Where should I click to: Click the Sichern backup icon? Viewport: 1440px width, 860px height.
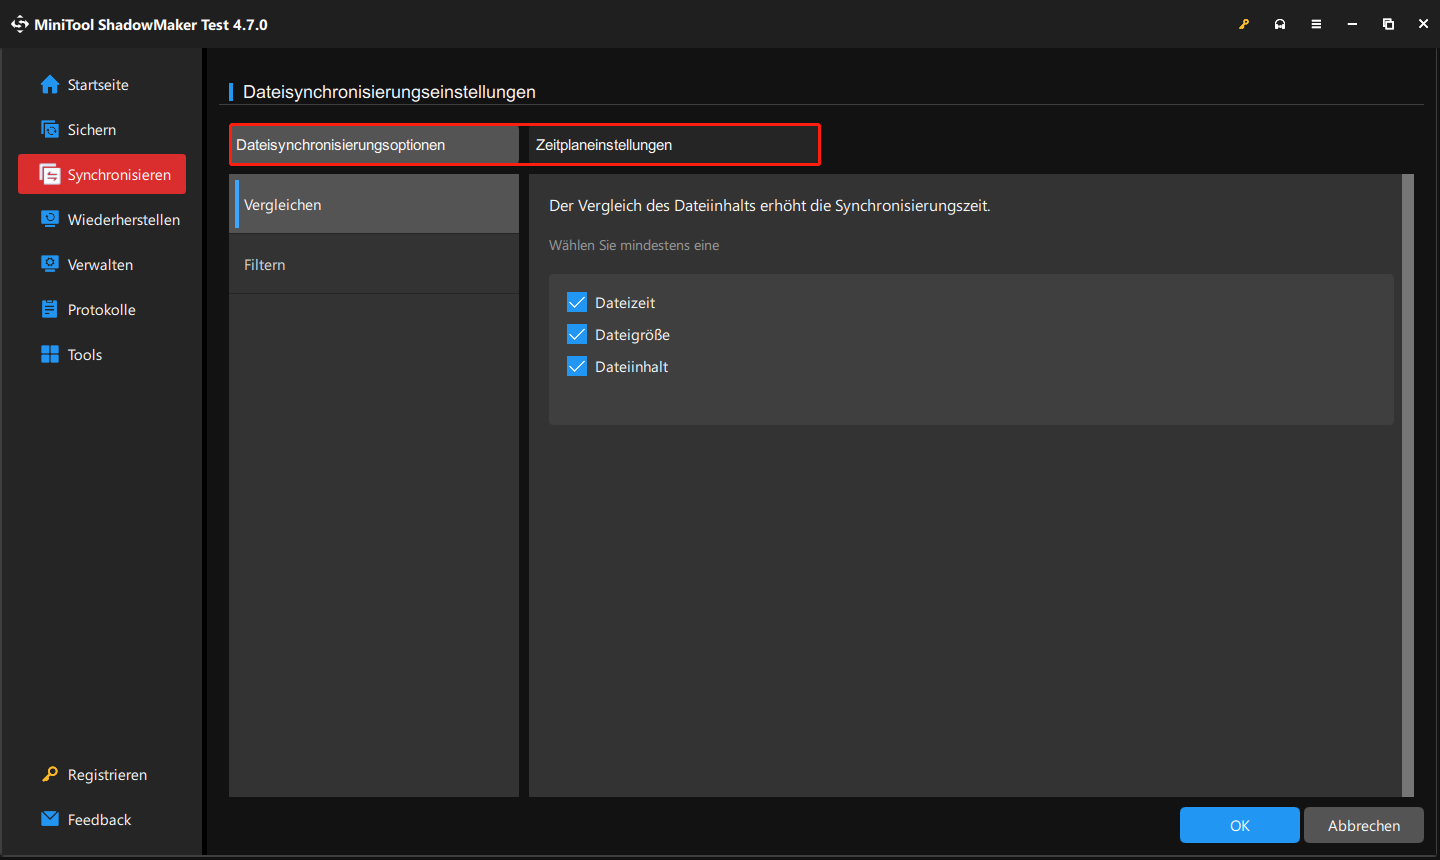[50, 130]
